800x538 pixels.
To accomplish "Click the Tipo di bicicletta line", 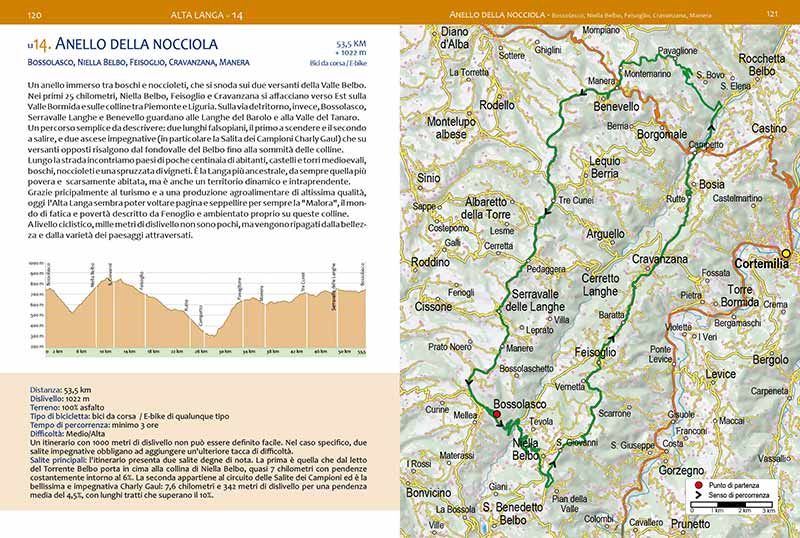I will (x=130, y=417).
